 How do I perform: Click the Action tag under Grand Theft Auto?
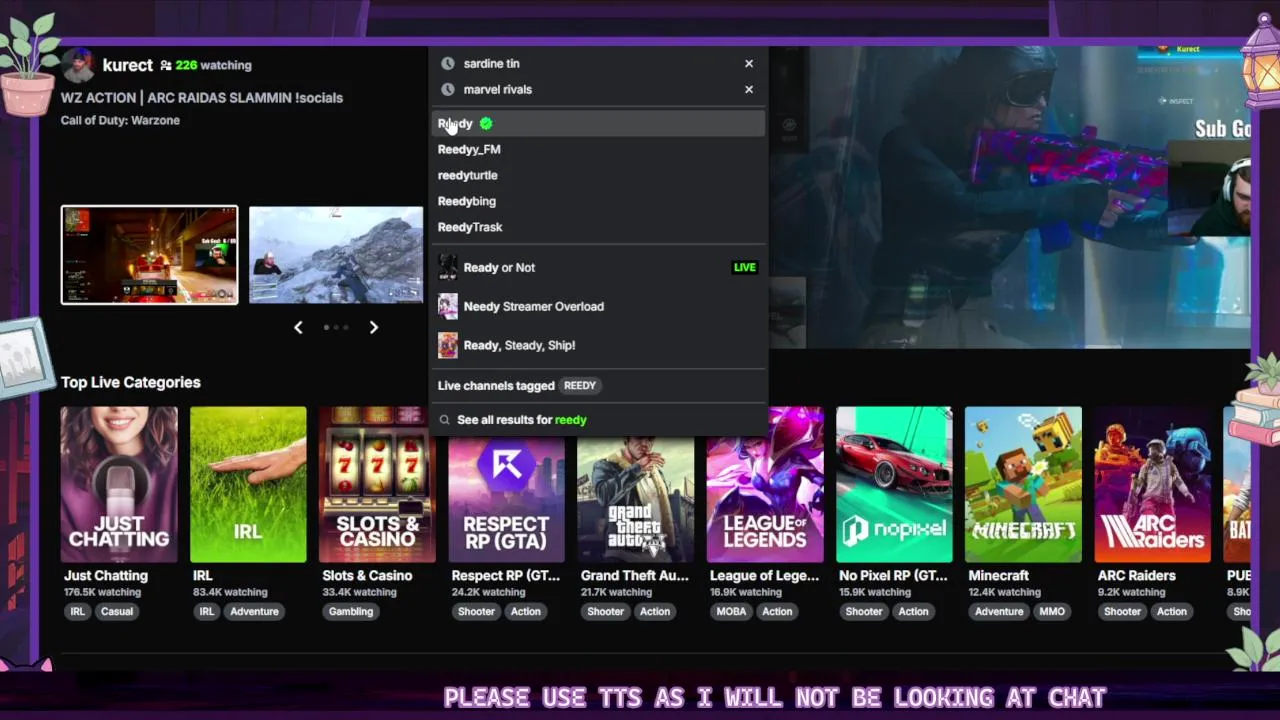pos(655,611)
